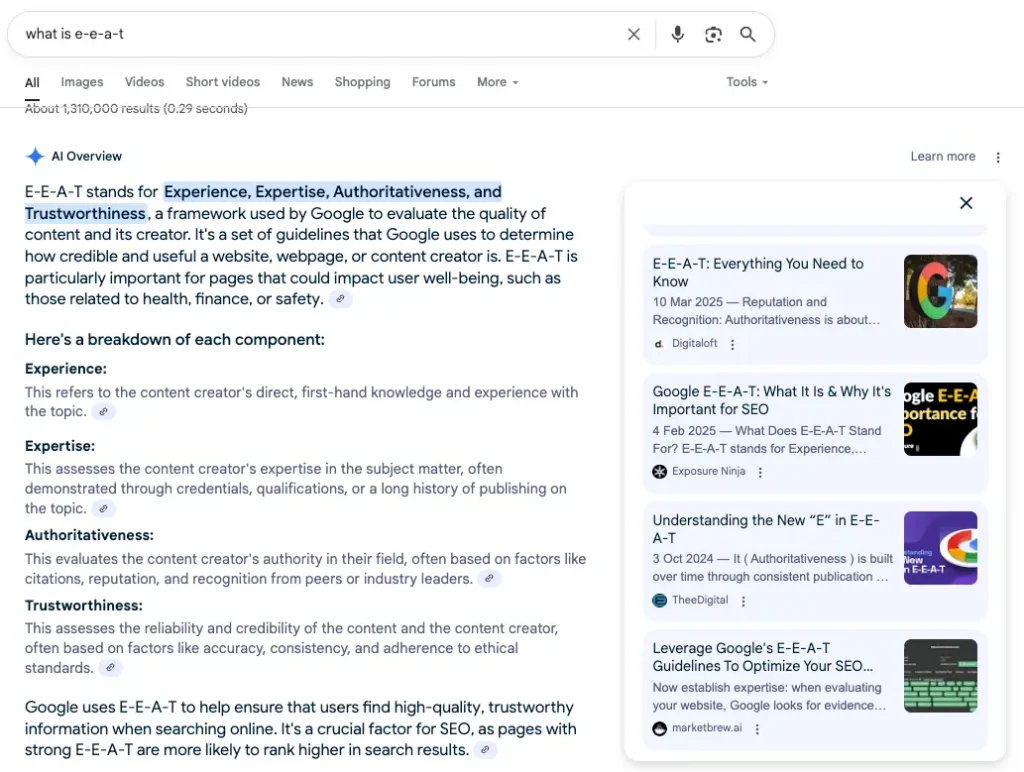Switch to the Images tab
The width and height of the screenshot is (1024, 772).
point(82,82)
